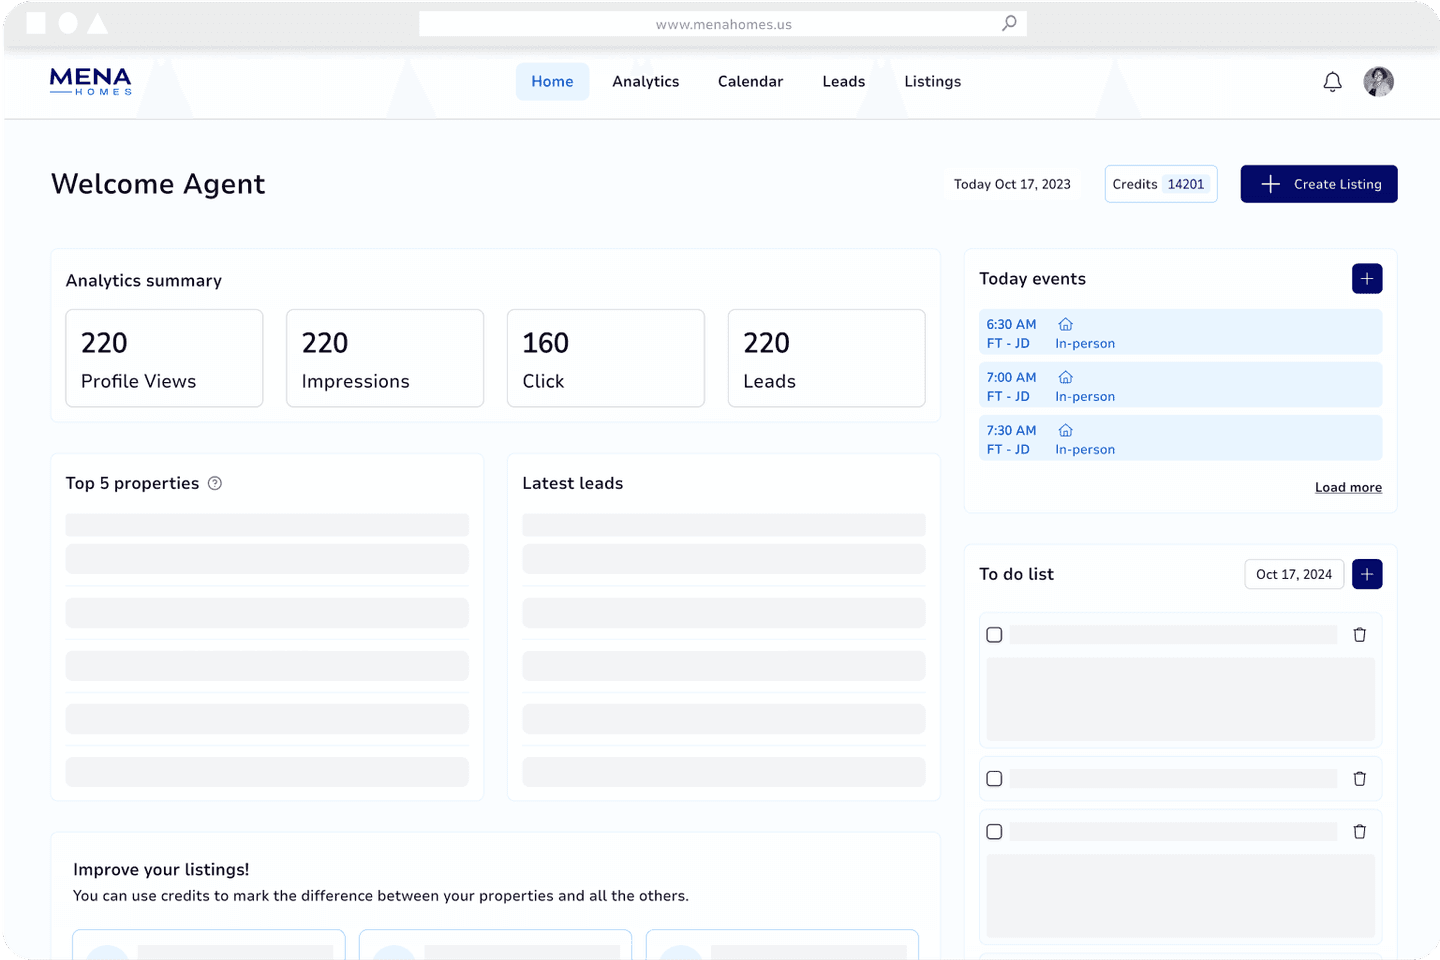Viewport: 1440px width, 960px height.
Task: Check the second to do item checkbox
Action: tap(994, 779)
